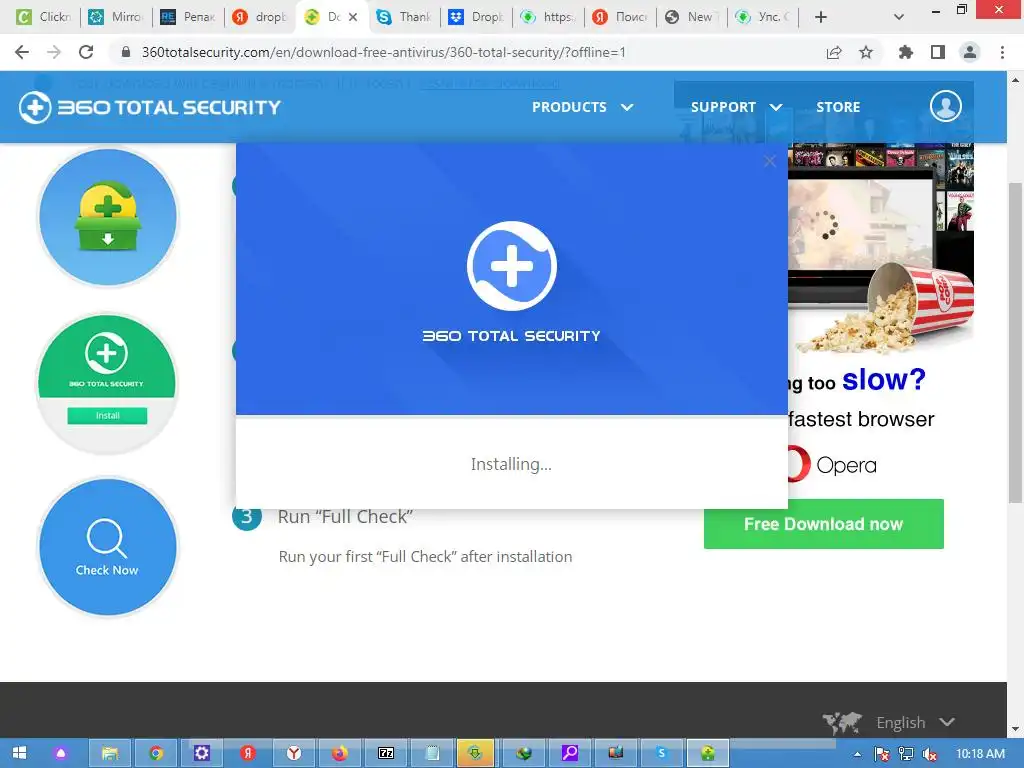This screenshot has width=1024, height=768.
Task: Click the browser forward arrow
Action: (54, 52)
